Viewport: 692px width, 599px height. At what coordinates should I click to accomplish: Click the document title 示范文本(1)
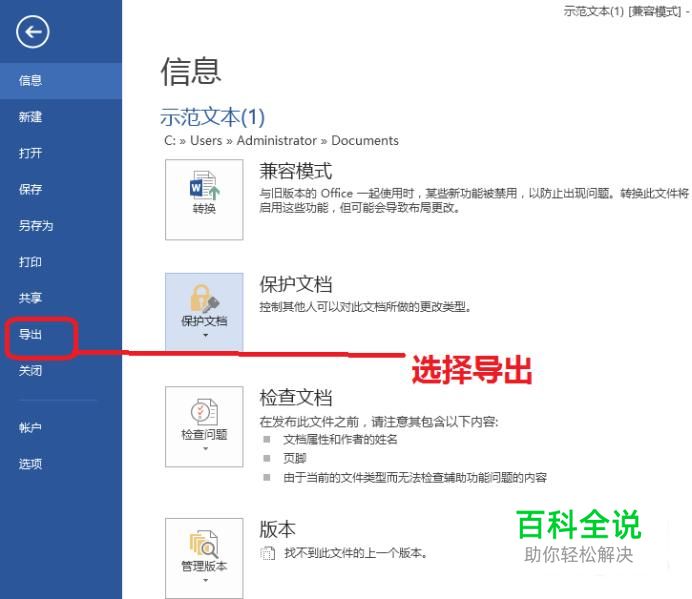click(213, 117)
